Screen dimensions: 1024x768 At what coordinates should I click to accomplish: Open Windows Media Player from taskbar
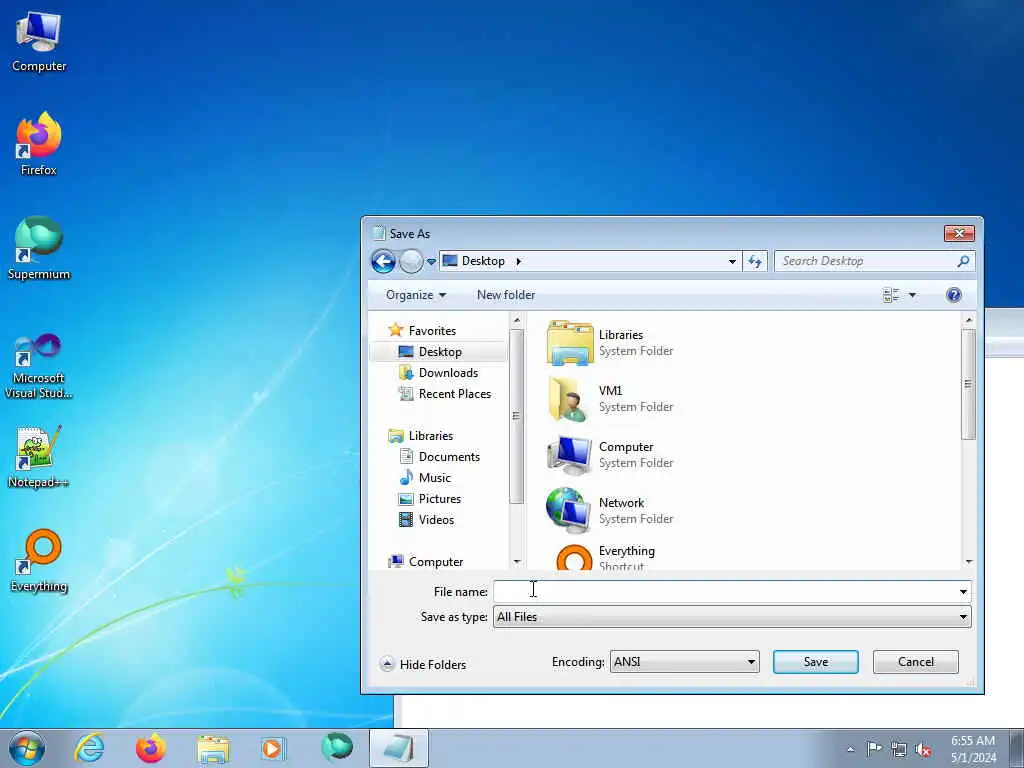click(x=274, y=748)
